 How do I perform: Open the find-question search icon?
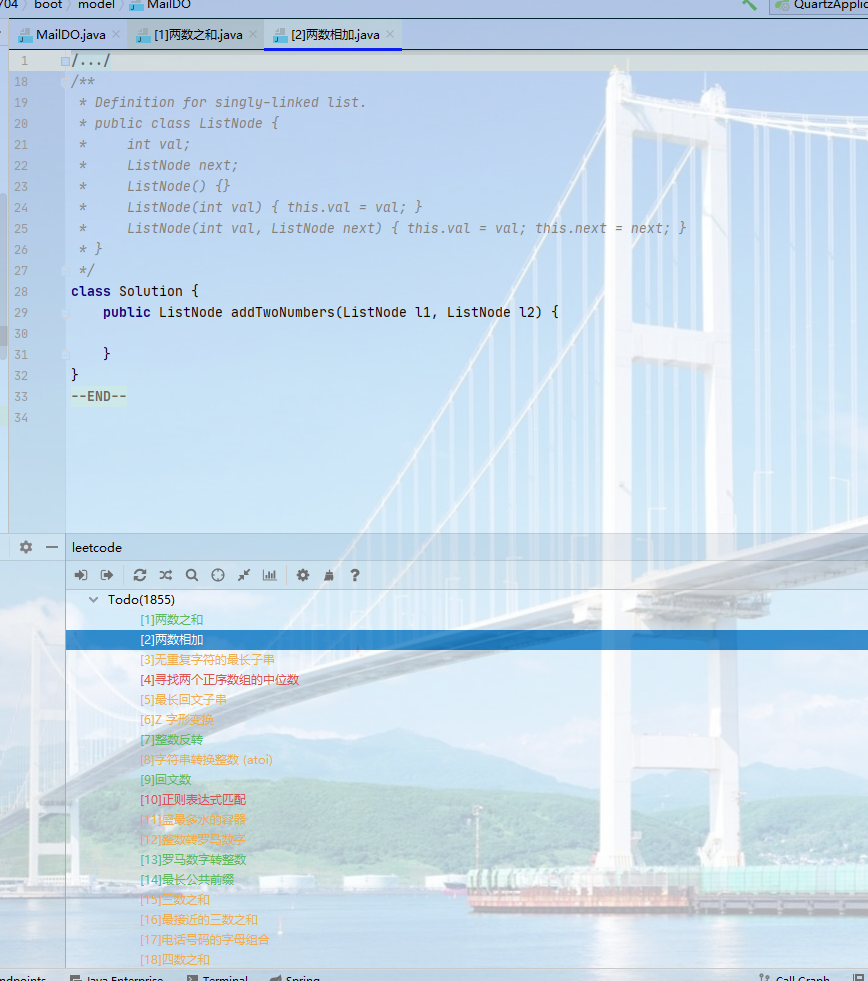(192, 575)
